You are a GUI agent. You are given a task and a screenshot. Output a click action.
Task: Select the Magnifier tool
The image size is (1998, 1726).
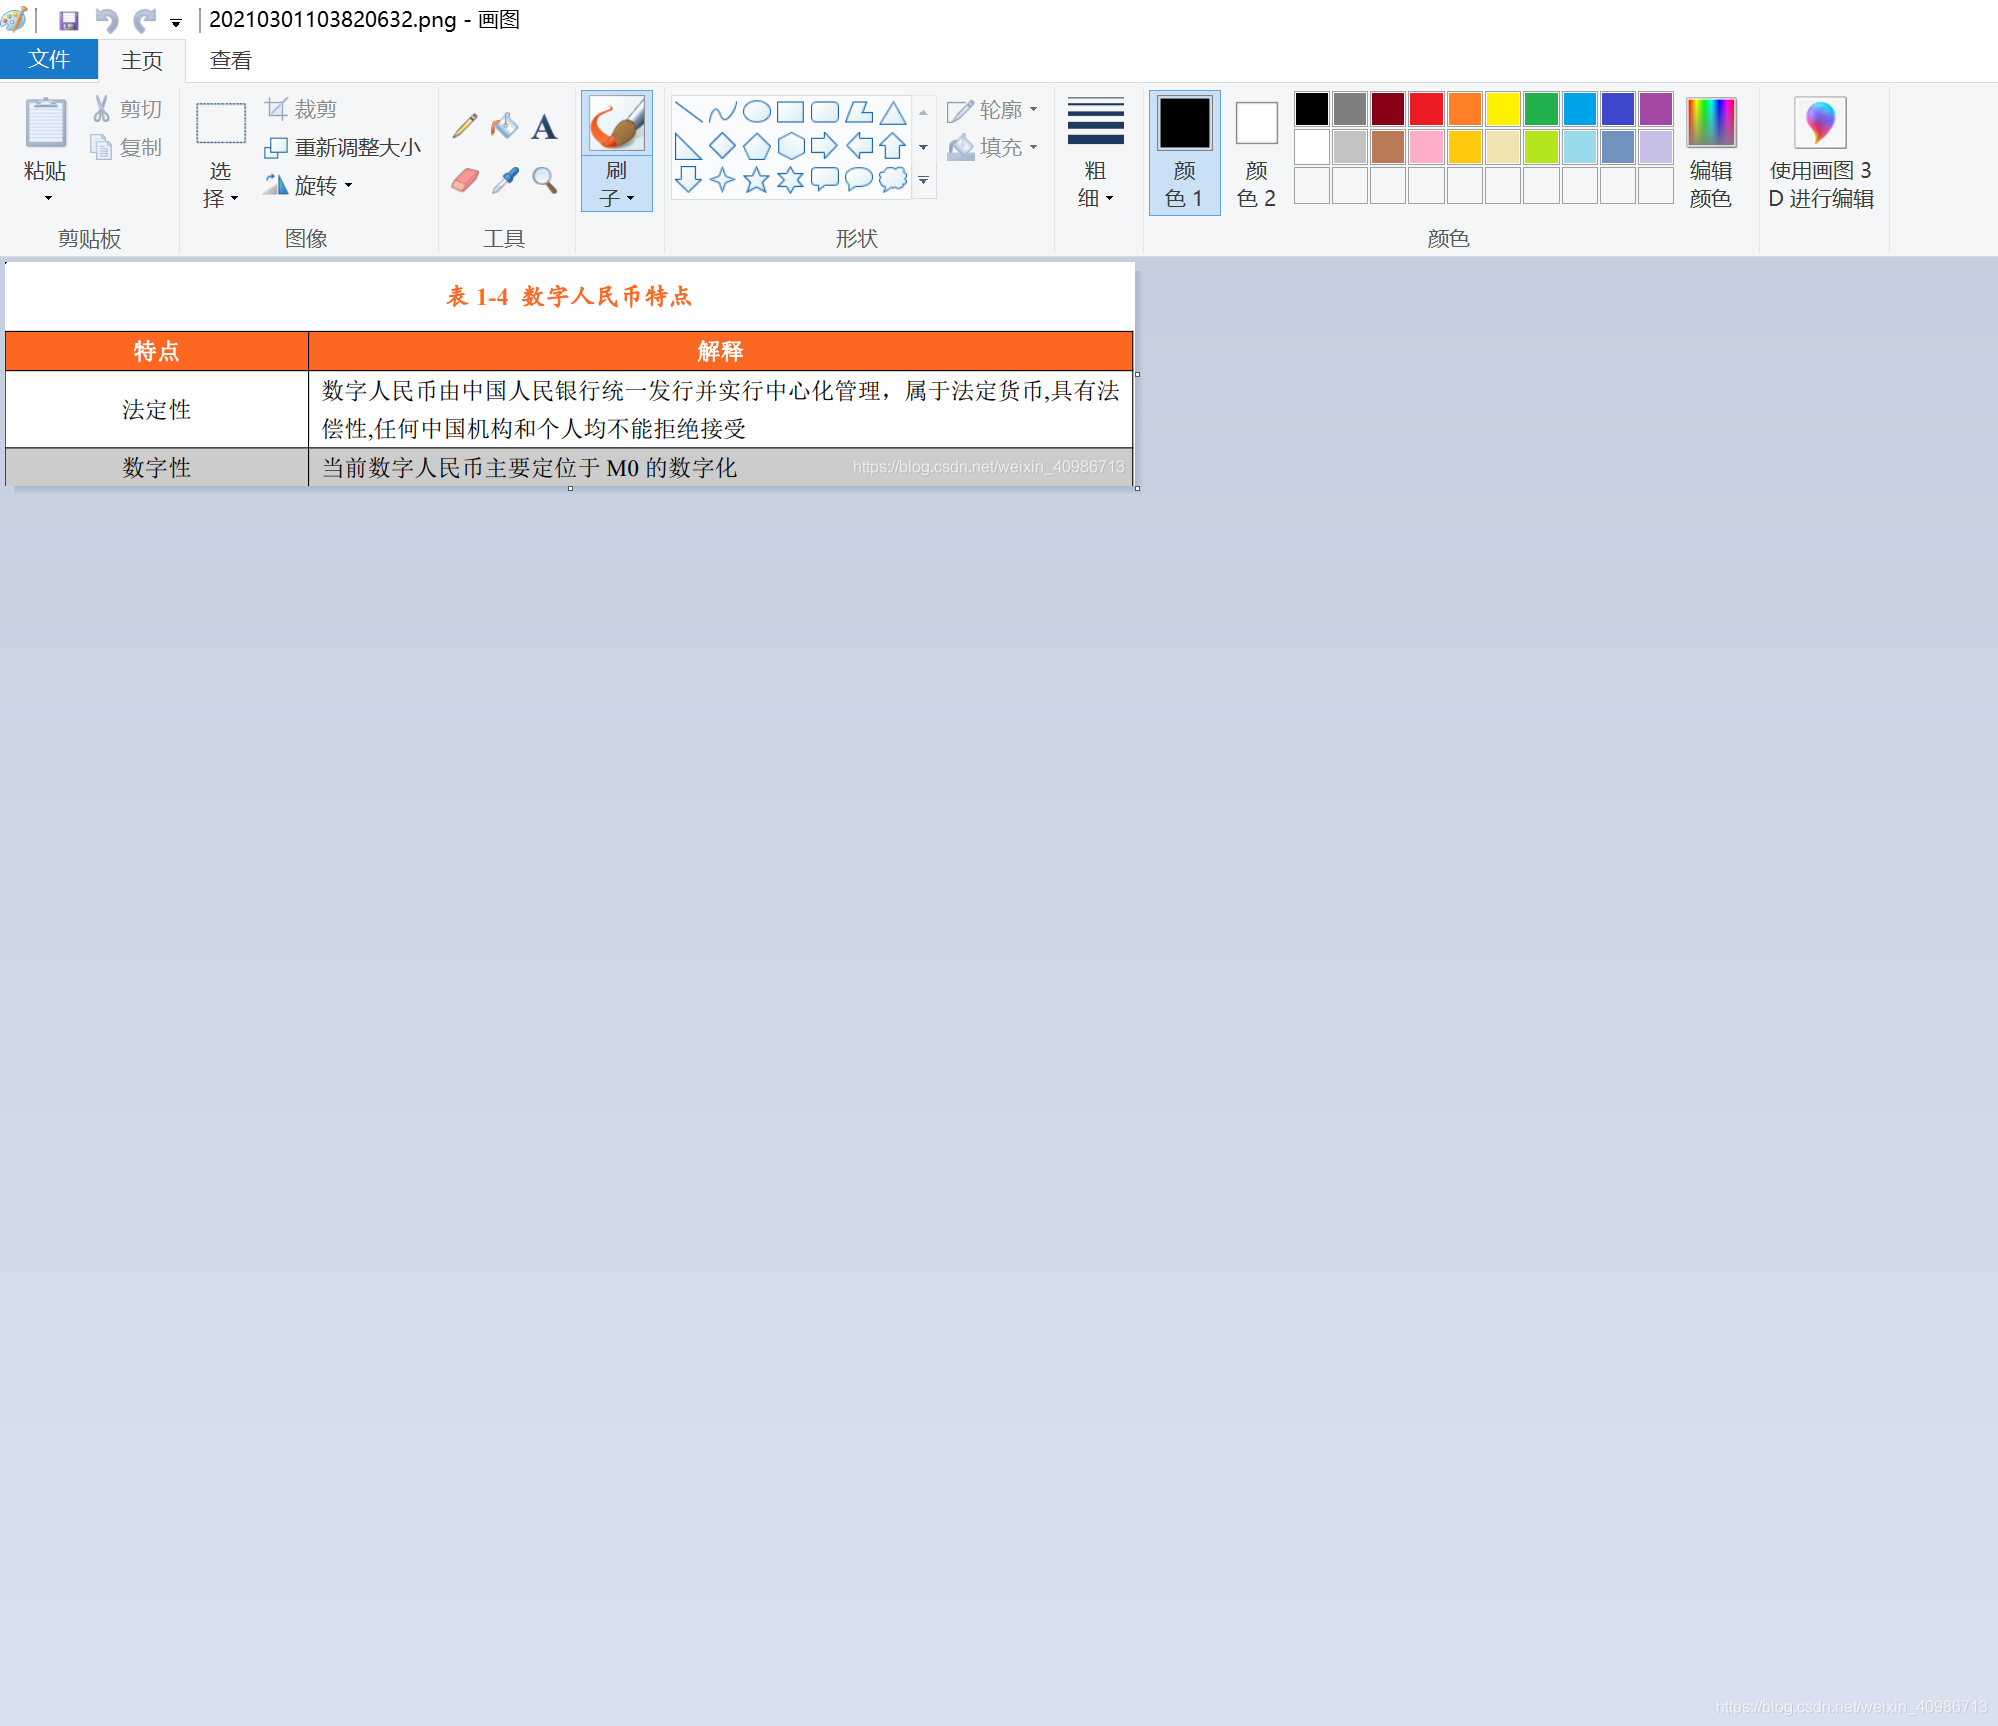[x=545, y=180]
